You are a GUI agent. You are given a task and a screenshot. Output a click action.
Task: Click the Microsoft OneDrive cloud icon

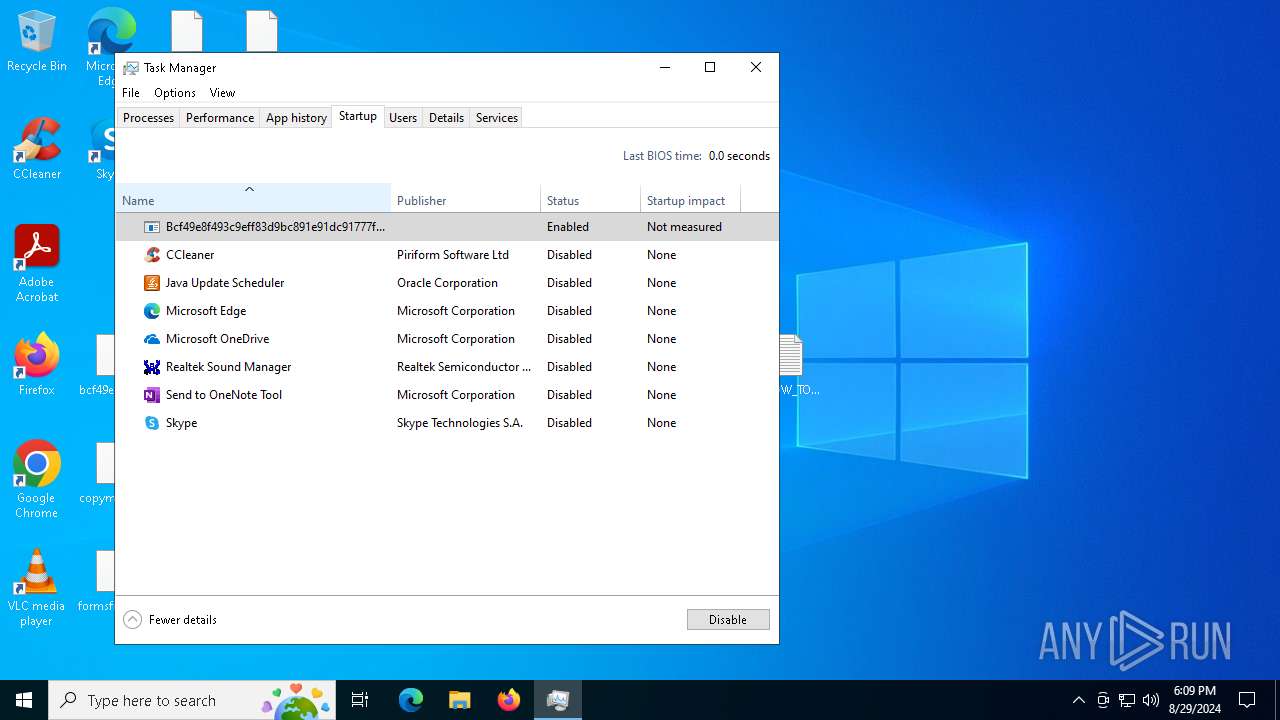click(152, 339)
